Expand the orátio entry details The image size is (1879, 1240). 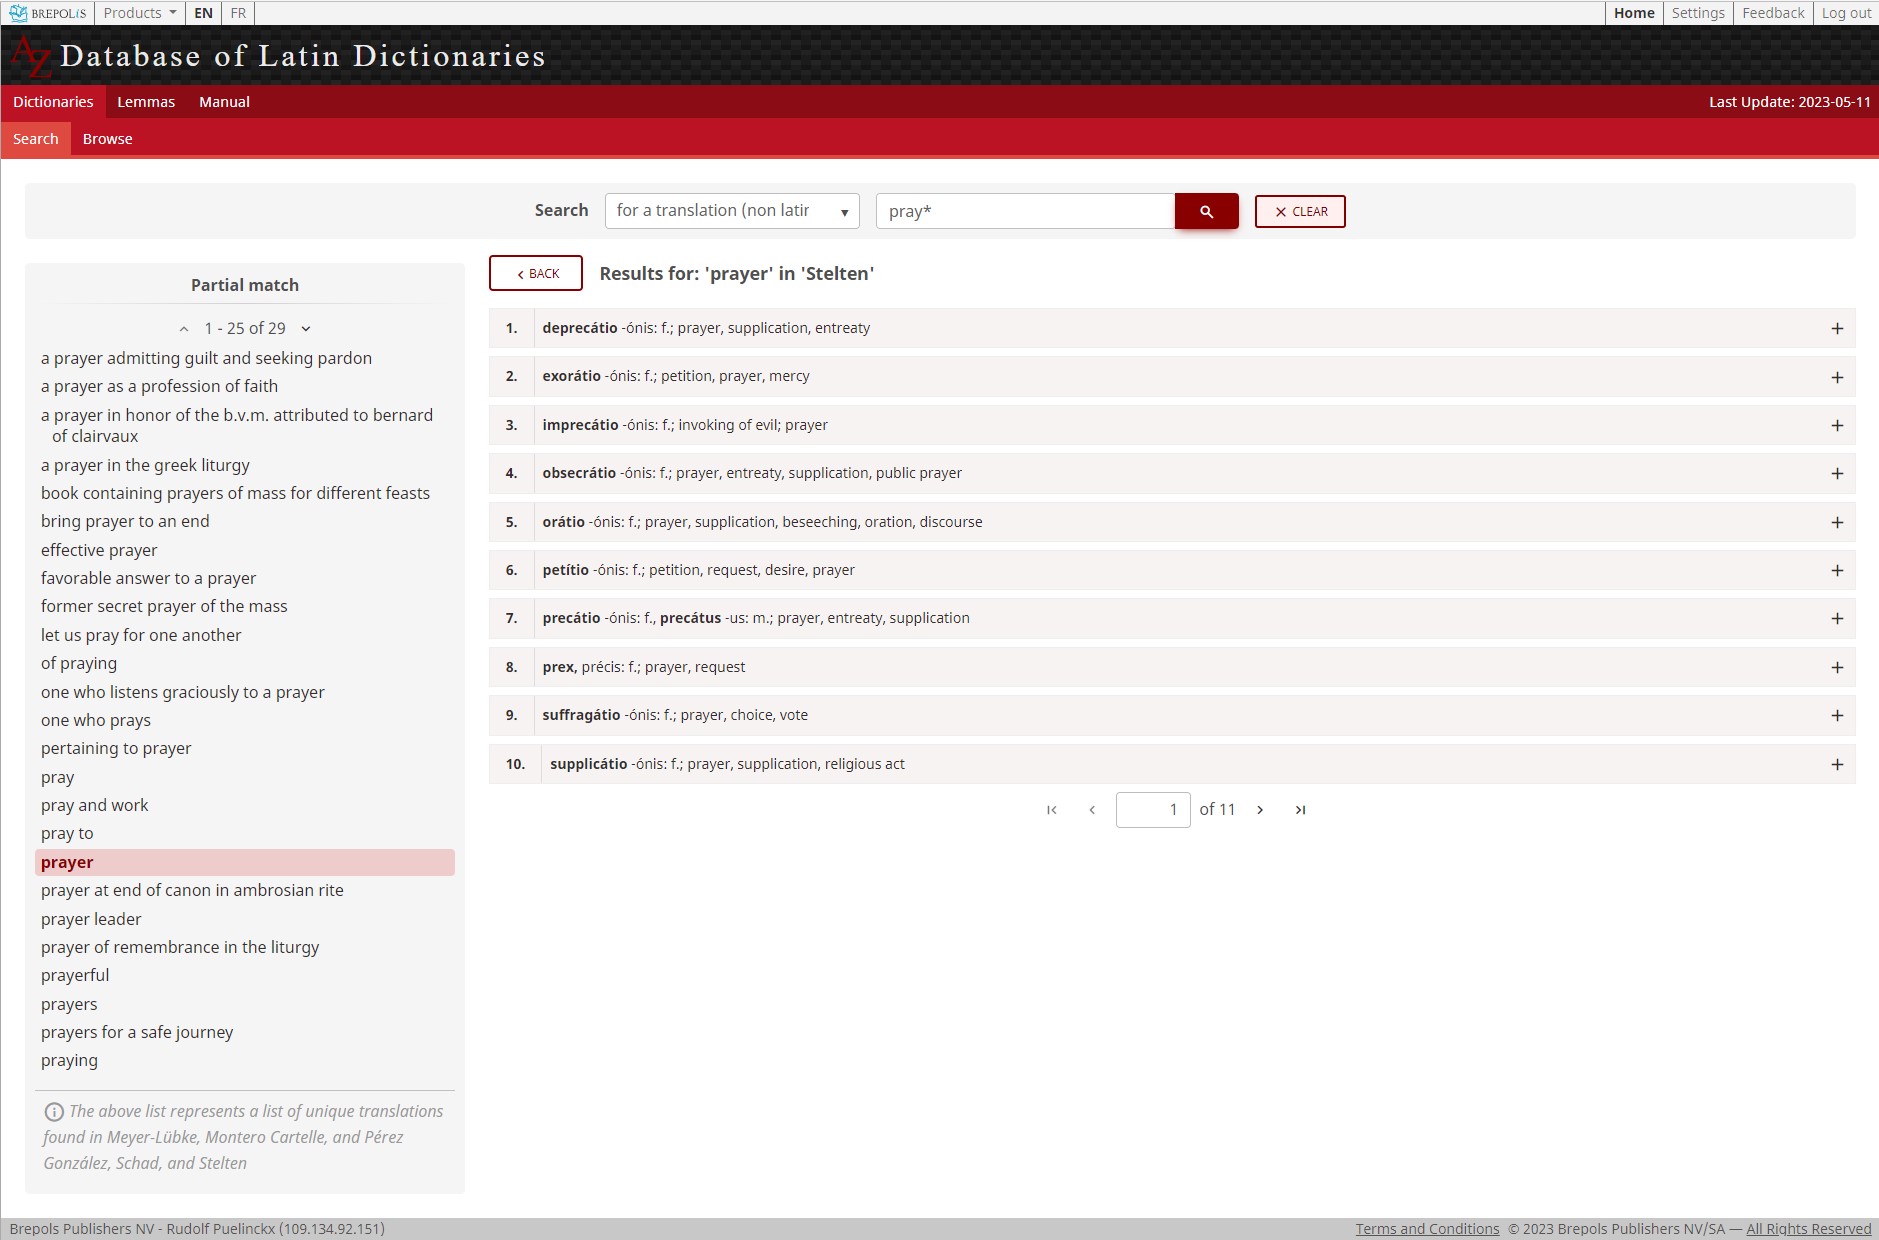[1836, 523]
